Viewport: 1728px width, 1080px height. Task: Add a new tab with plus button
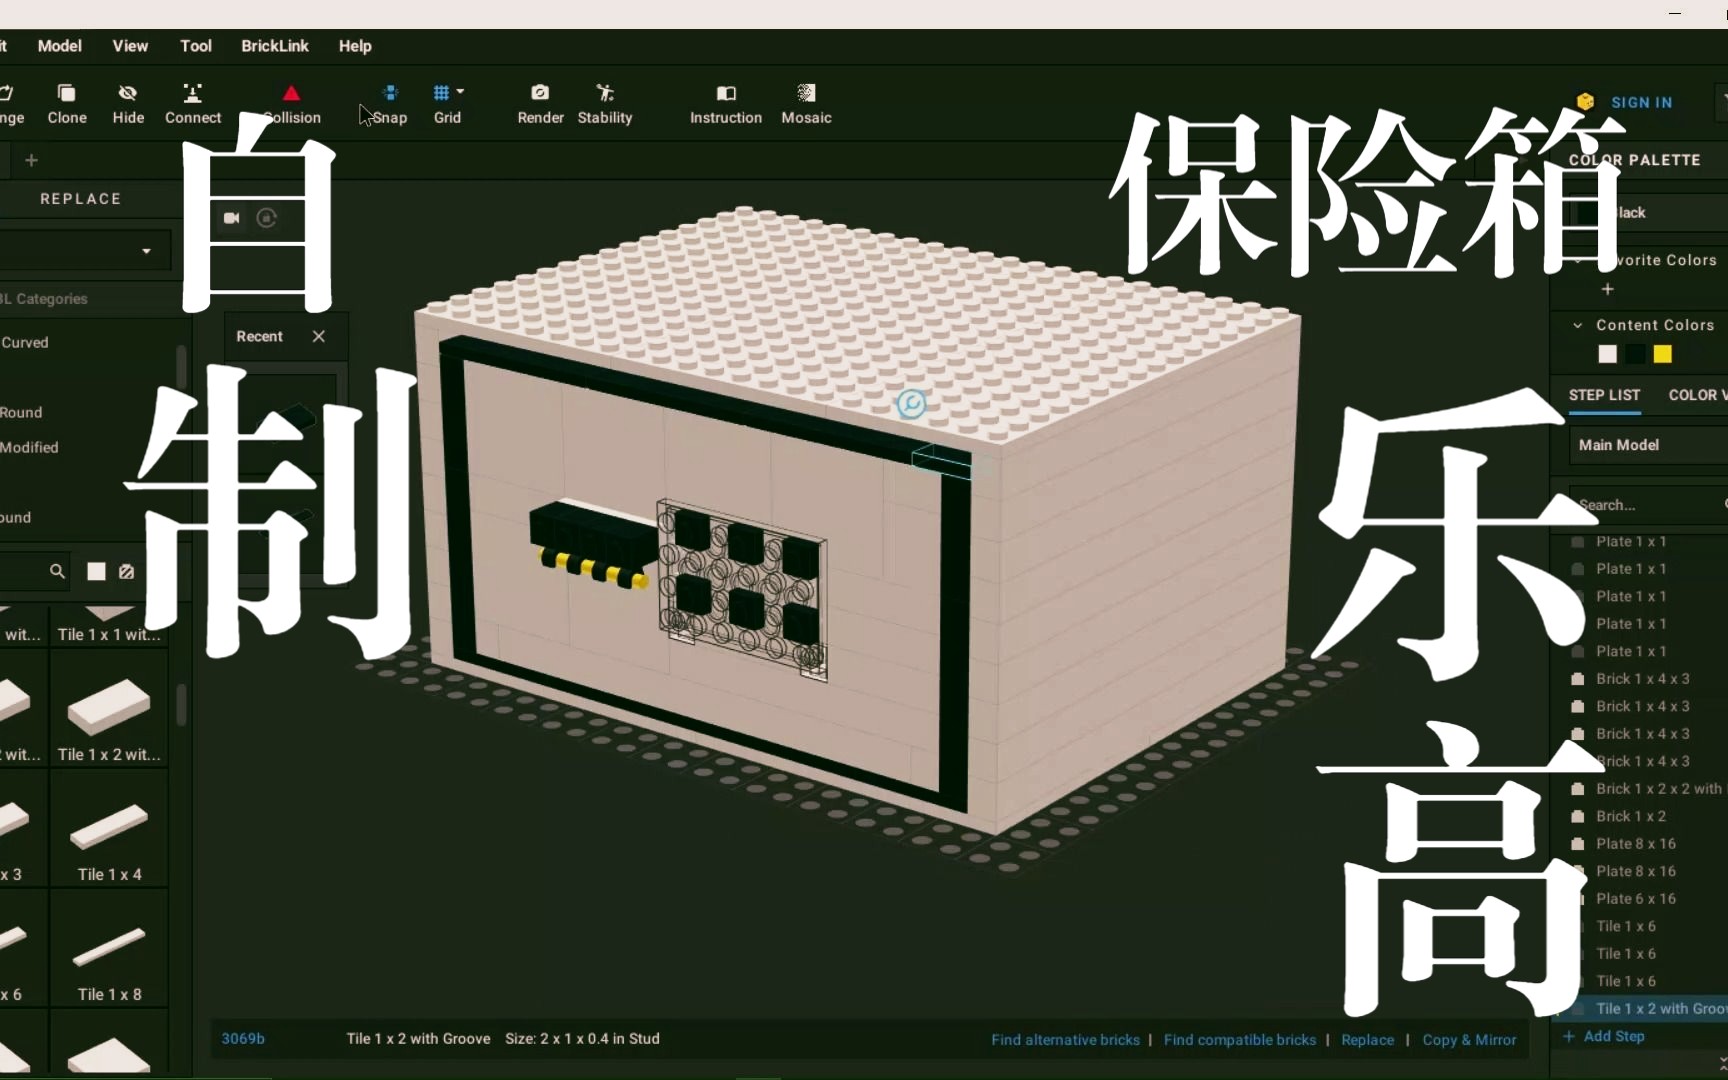31,160
